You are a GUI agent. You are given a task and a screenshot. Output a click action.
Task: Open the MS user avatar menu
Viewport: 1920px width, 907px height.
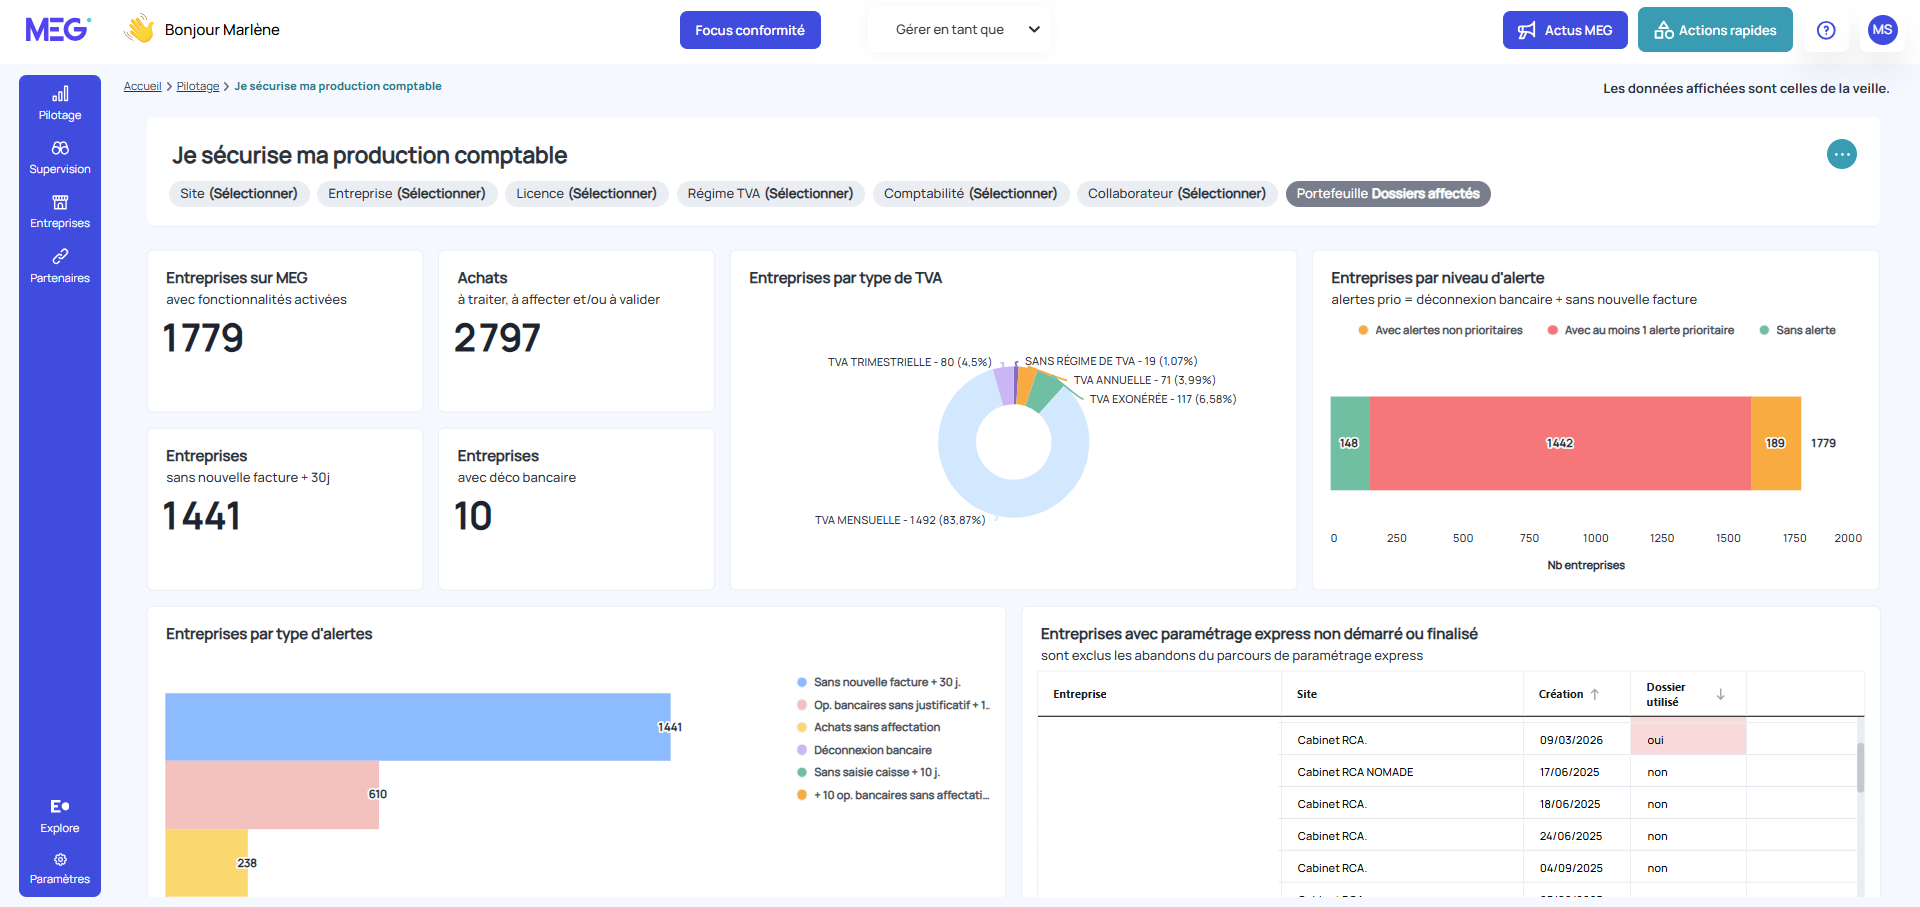pos(1882,30)
